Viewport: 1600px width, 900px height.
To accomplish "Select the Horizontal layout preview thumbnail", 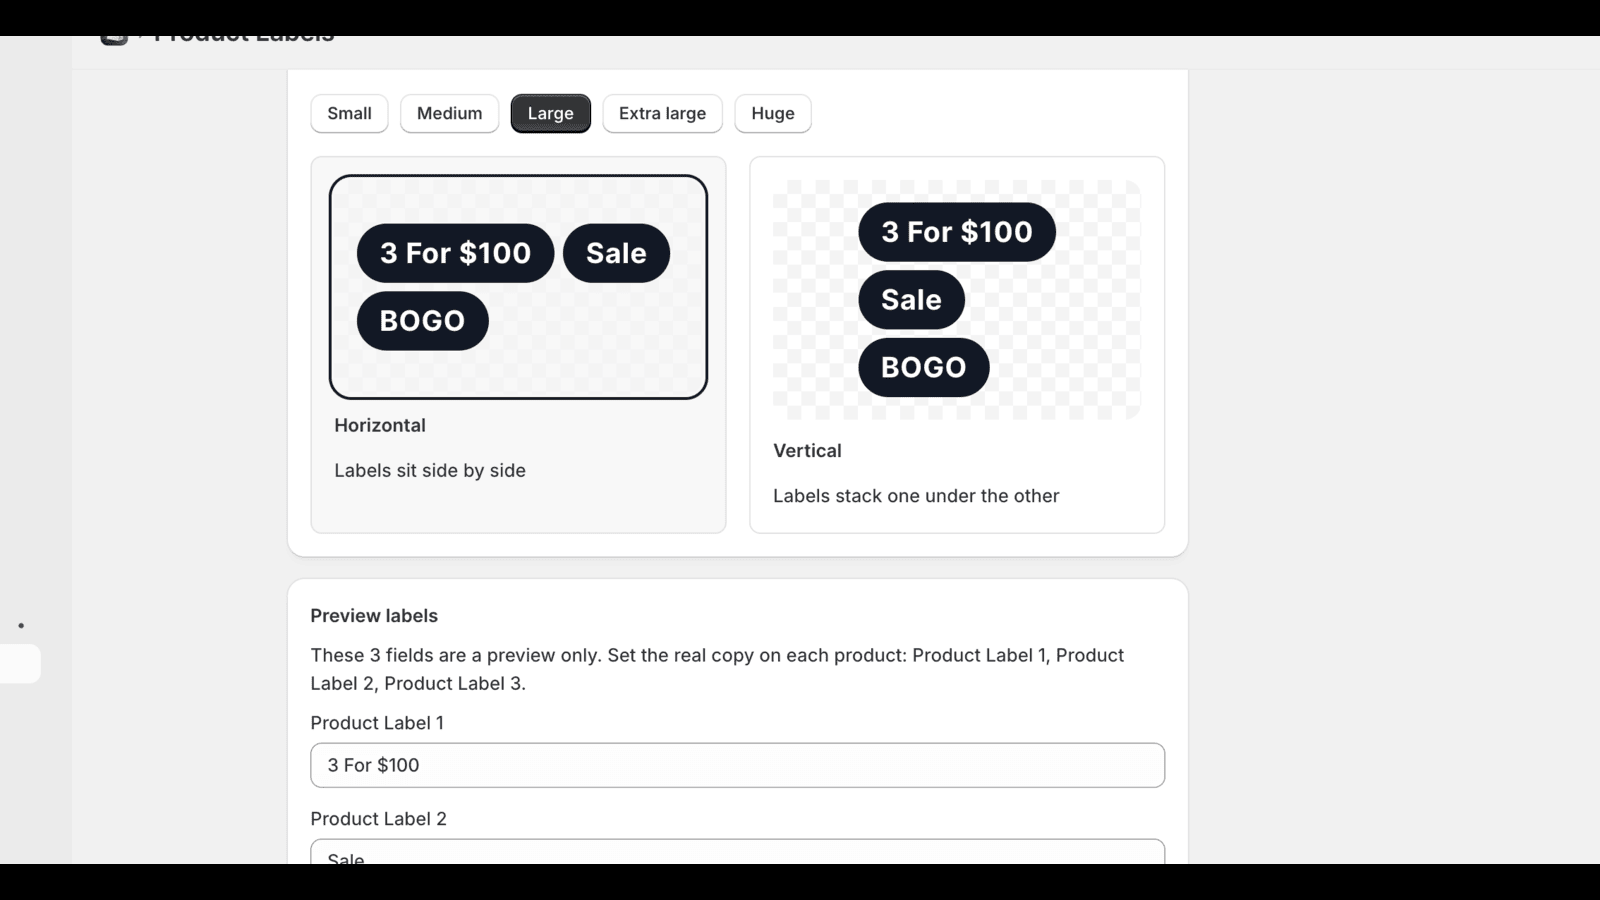I will [x=518, y=287].
